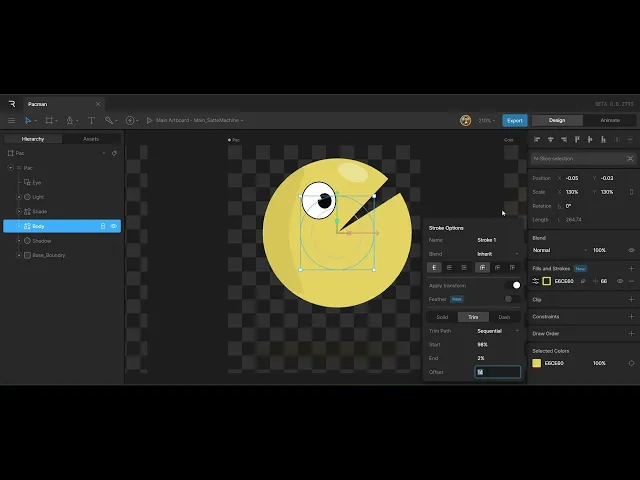The image size is (640, 480).
Task: Enable the Feather switch
Action: pyautogui.click(x=513, y=299)
